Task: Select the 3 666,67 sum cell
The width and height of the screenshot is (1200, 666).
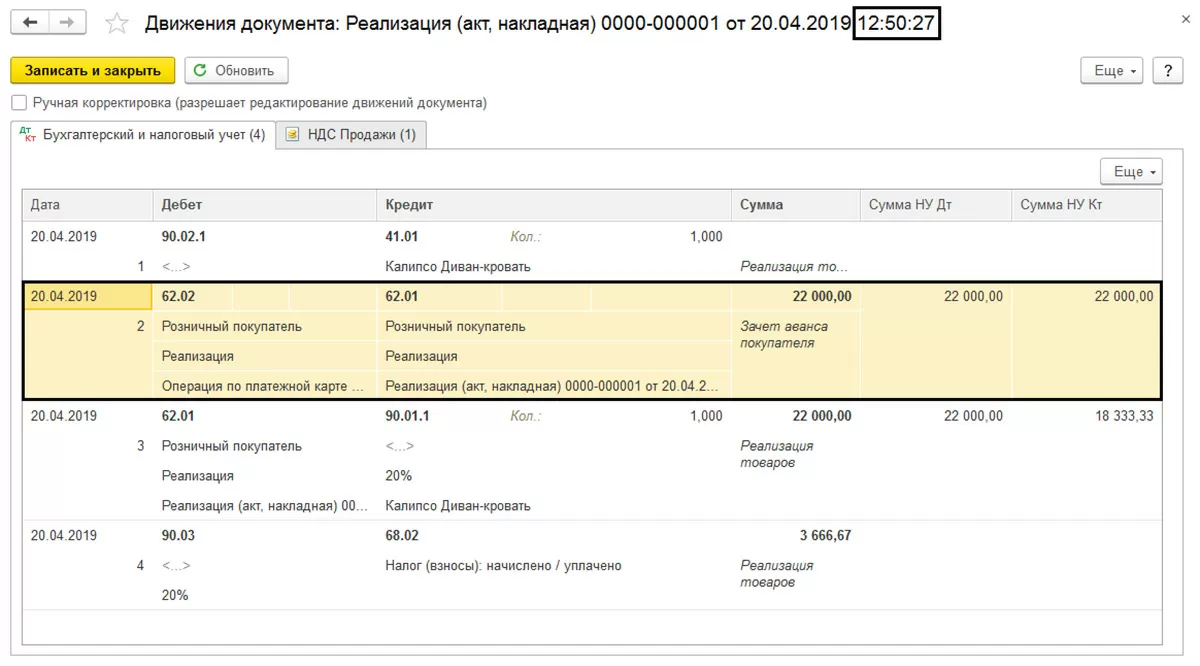Action: [825, 536]
